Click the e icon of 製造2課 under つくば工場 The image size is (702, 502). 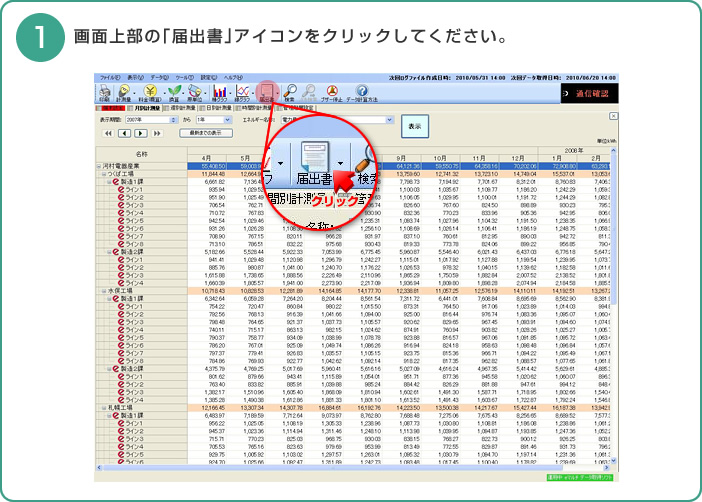click(x=116, y=252)
